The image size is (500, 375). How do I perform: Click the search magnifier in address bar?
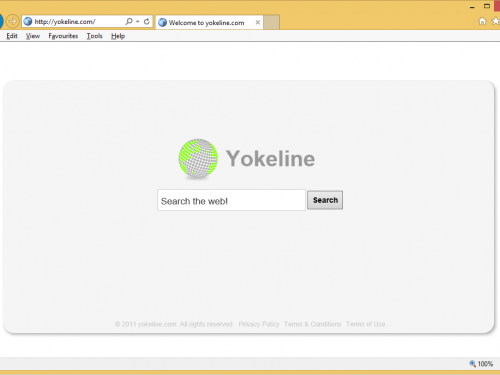129,22
